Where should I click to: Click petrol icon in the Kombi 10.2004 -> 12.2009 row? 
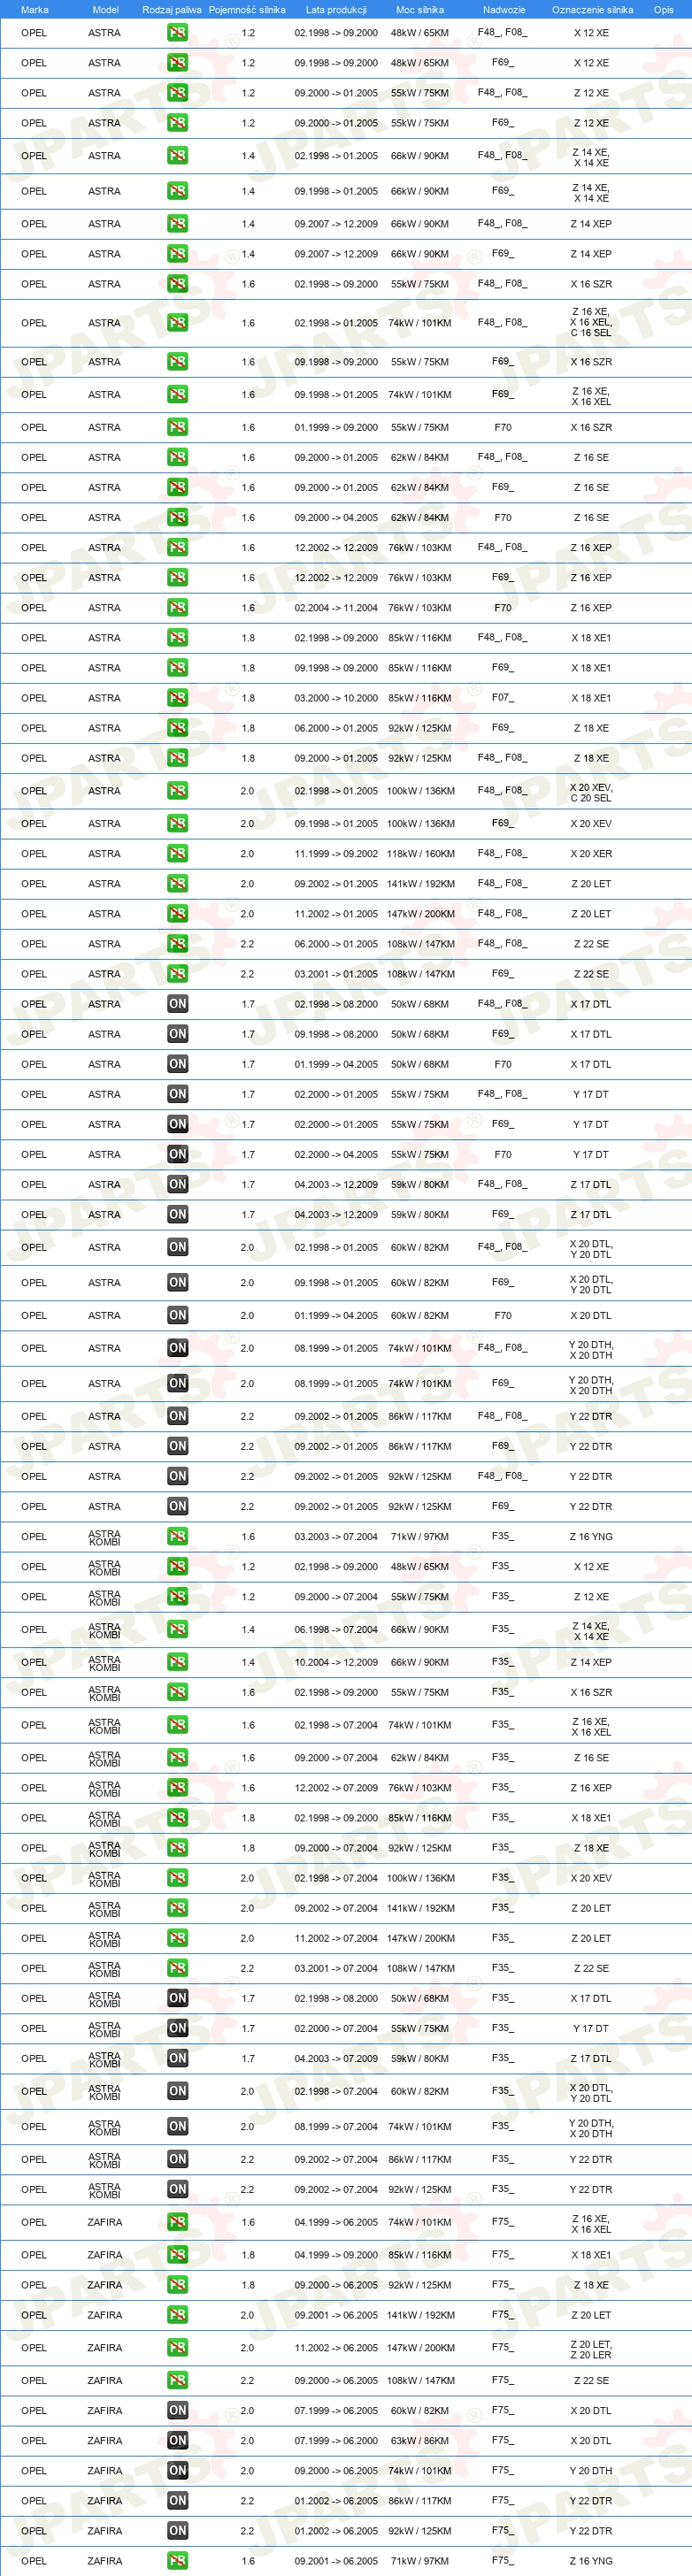[177, 1662]
